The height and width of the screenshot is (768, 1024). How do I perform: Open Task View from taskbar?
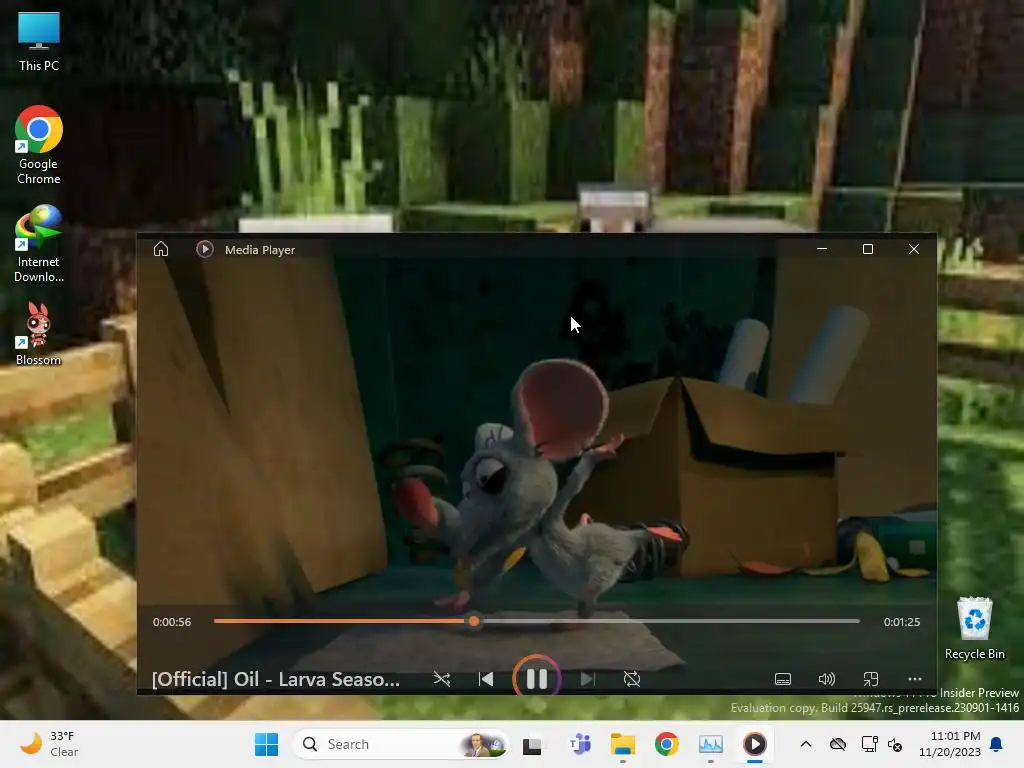[532, 744]
